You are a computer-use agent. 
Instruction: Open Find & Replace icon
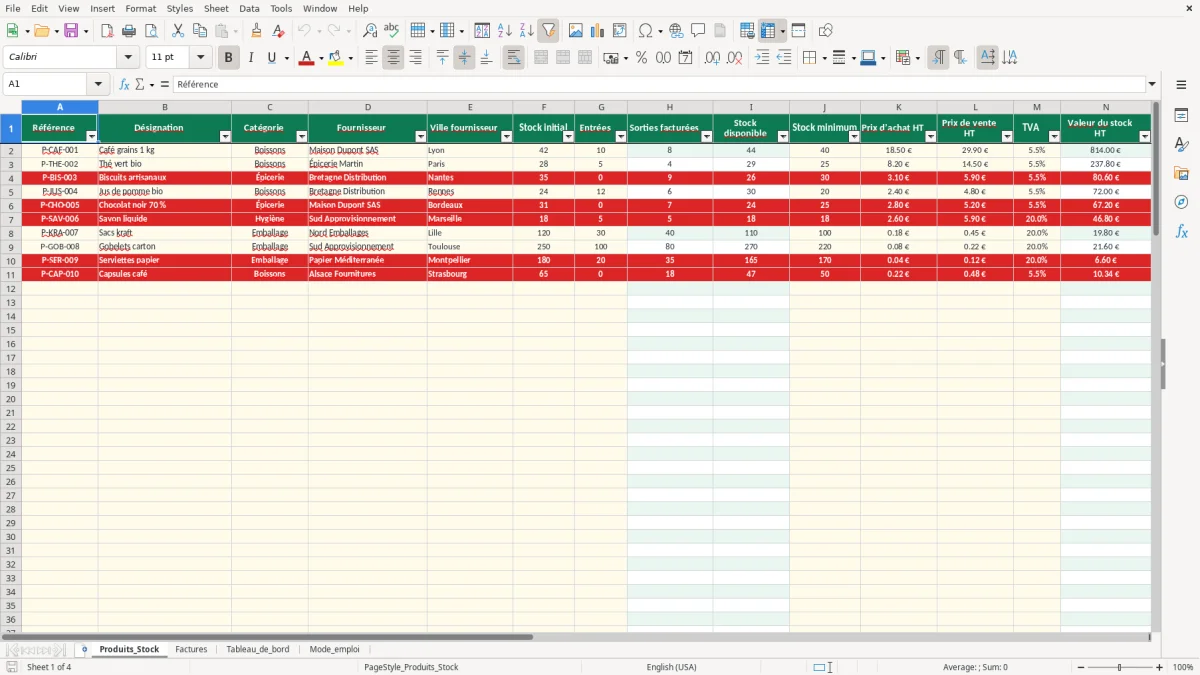point(370,31)
